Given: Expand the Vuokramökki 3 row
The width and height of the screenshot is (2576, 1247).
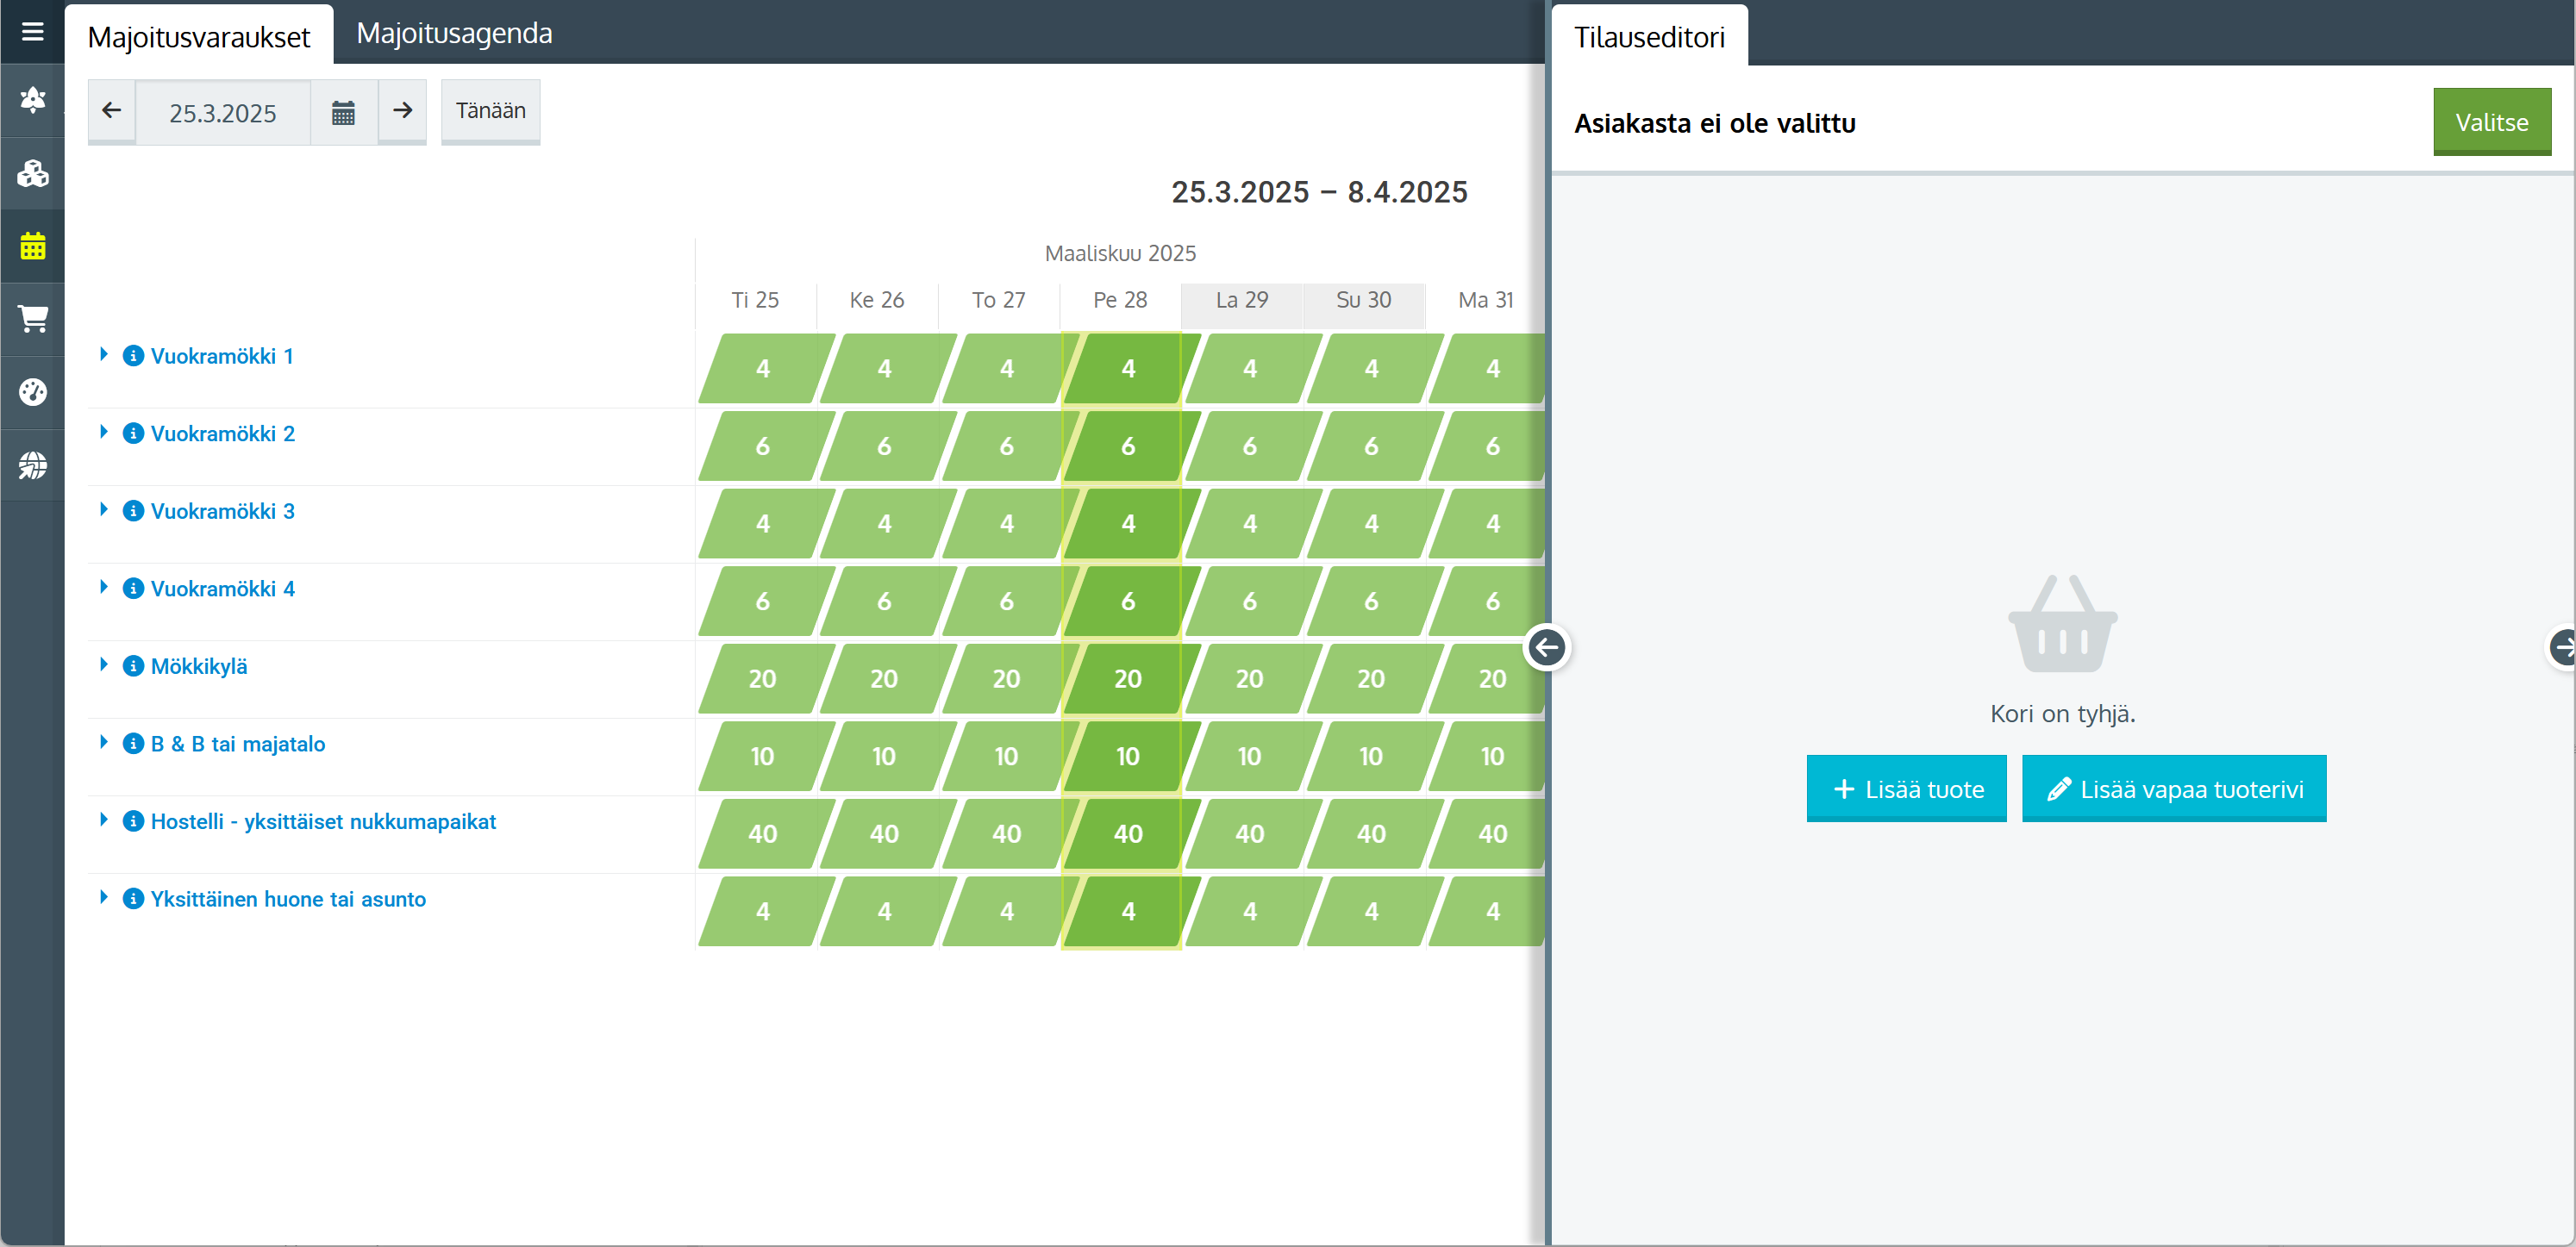Looking at the screenshot, I should pos(103,510).
